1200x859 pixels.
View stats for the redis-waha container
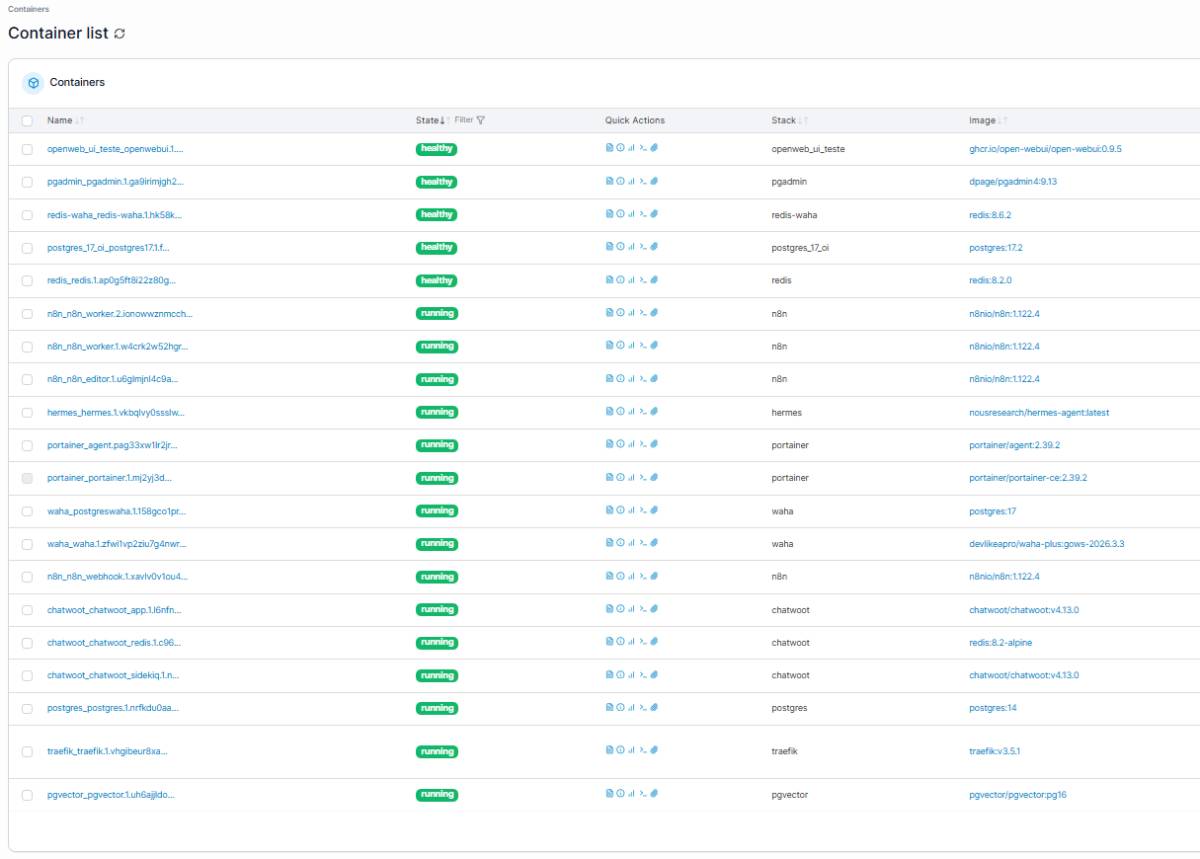tap(631, 215)
